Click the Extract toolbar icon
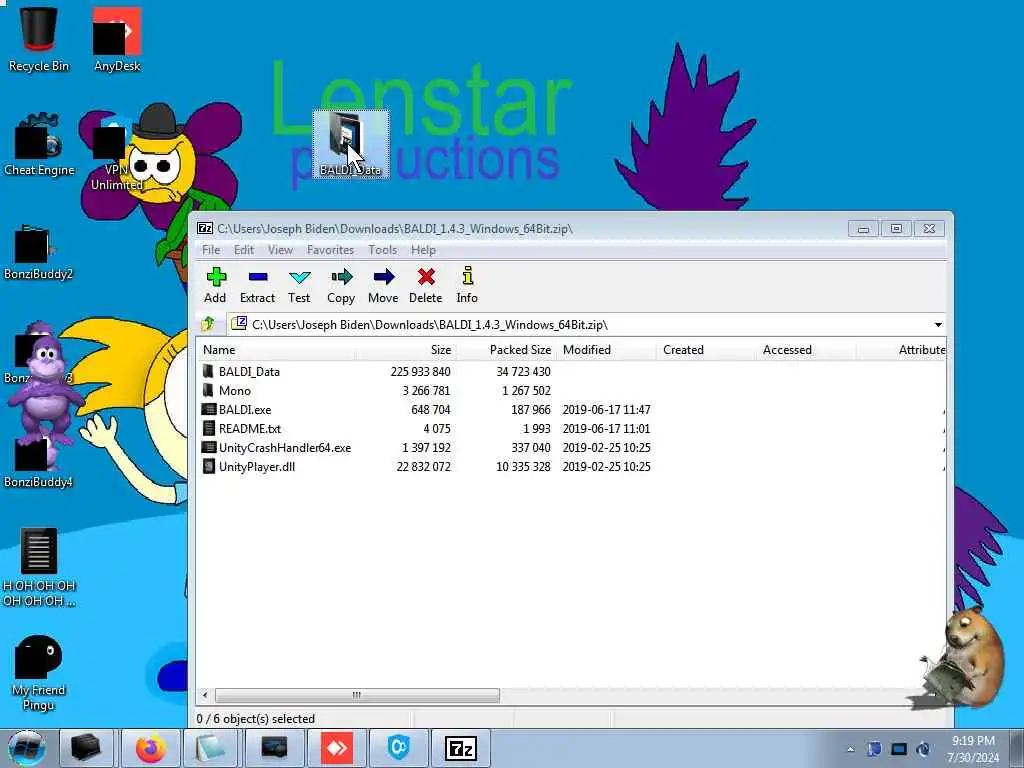Image resolution: width=1024 pixels, height=768 pixels. coord(257,285)
